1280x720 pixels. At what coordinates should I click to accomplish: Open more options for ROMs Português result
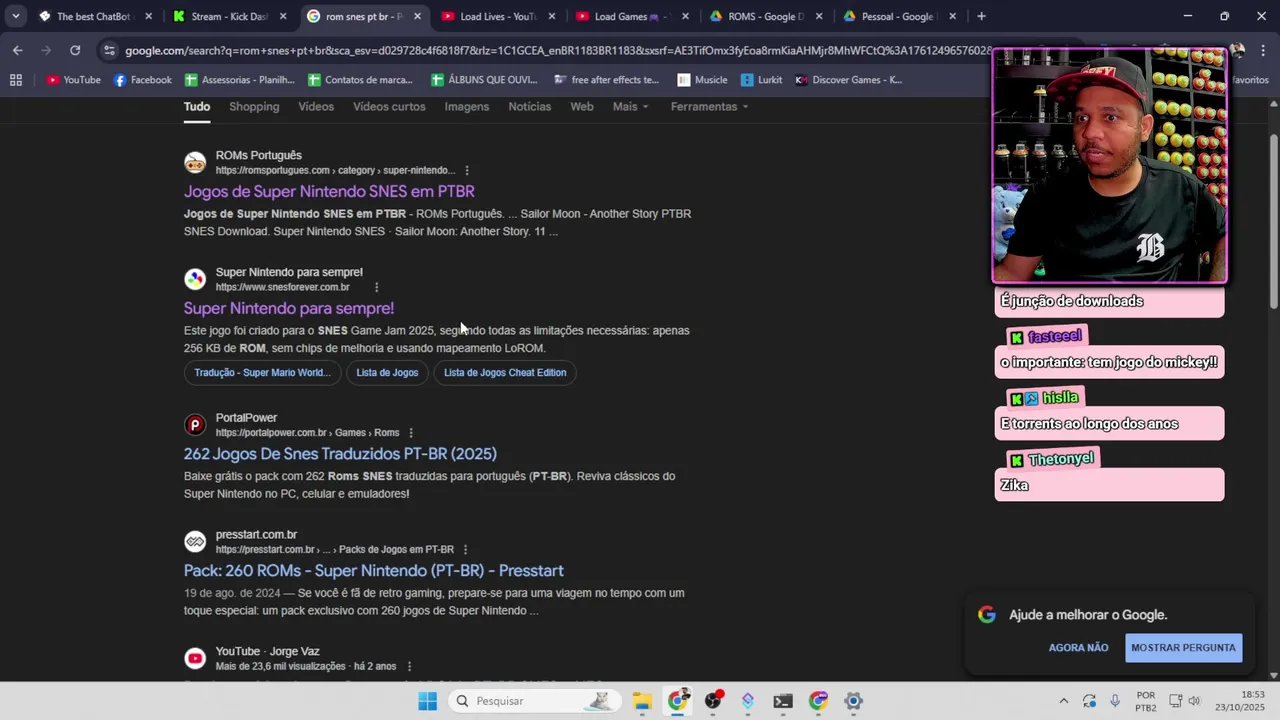pyautogui.click(x=467, y=171)
